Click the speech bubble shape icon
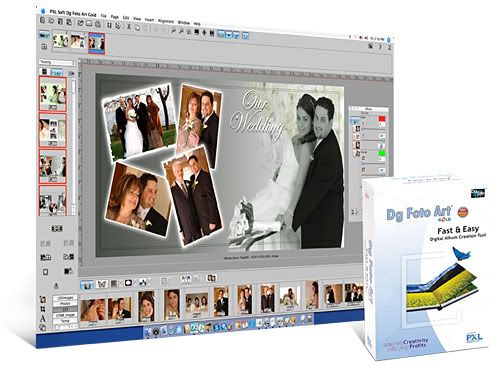The width and height of the screenshot is (500, 365). click(x=128, y=283)
